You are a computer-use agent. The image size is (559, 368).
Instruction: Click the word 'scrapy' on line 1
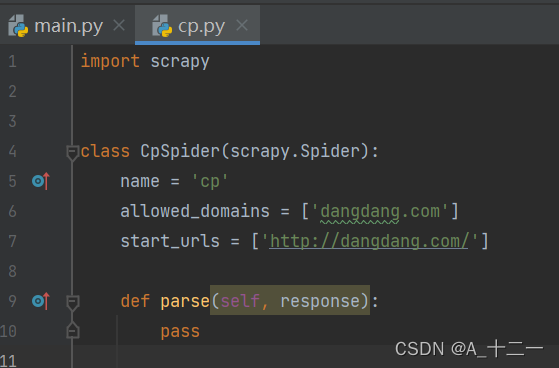180,62
